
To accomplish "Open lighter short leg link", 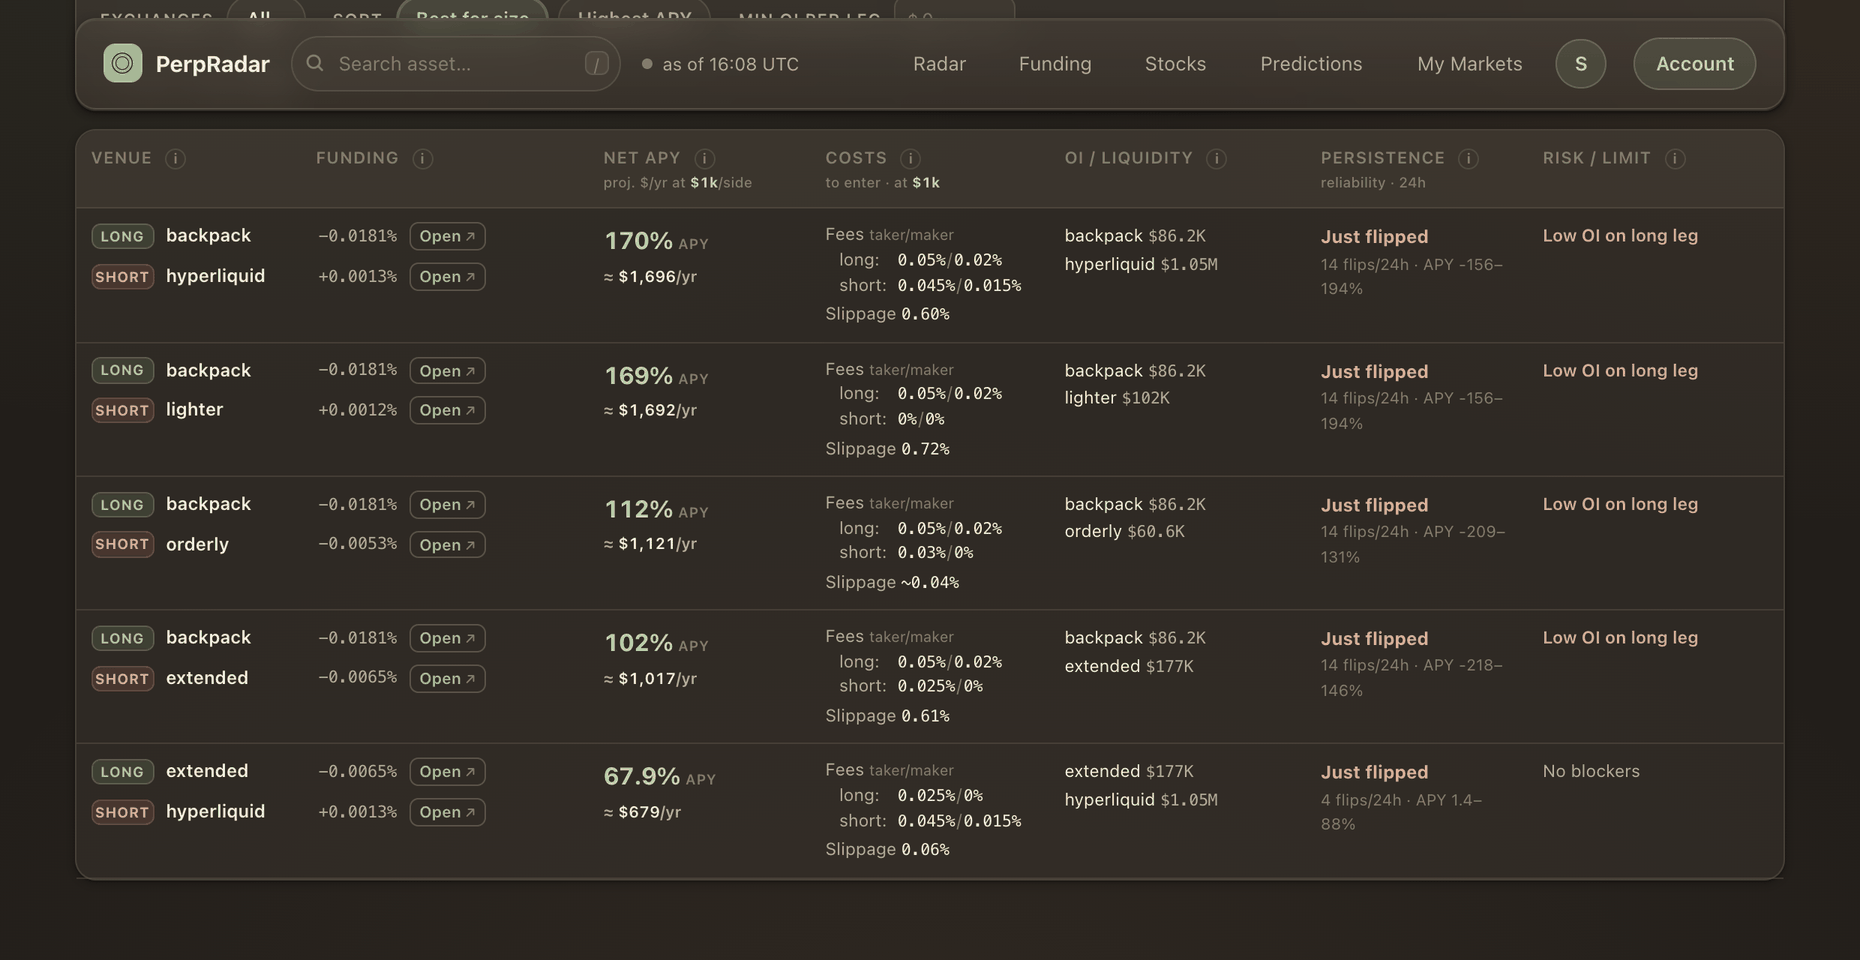I will click(447, 410).
